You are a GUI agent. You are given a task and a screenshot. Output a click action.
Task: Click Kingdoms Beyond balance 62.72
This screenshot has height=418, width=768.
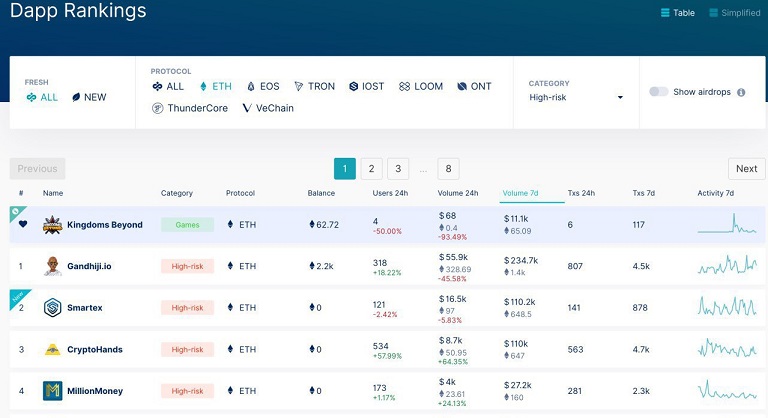point(324,225)
